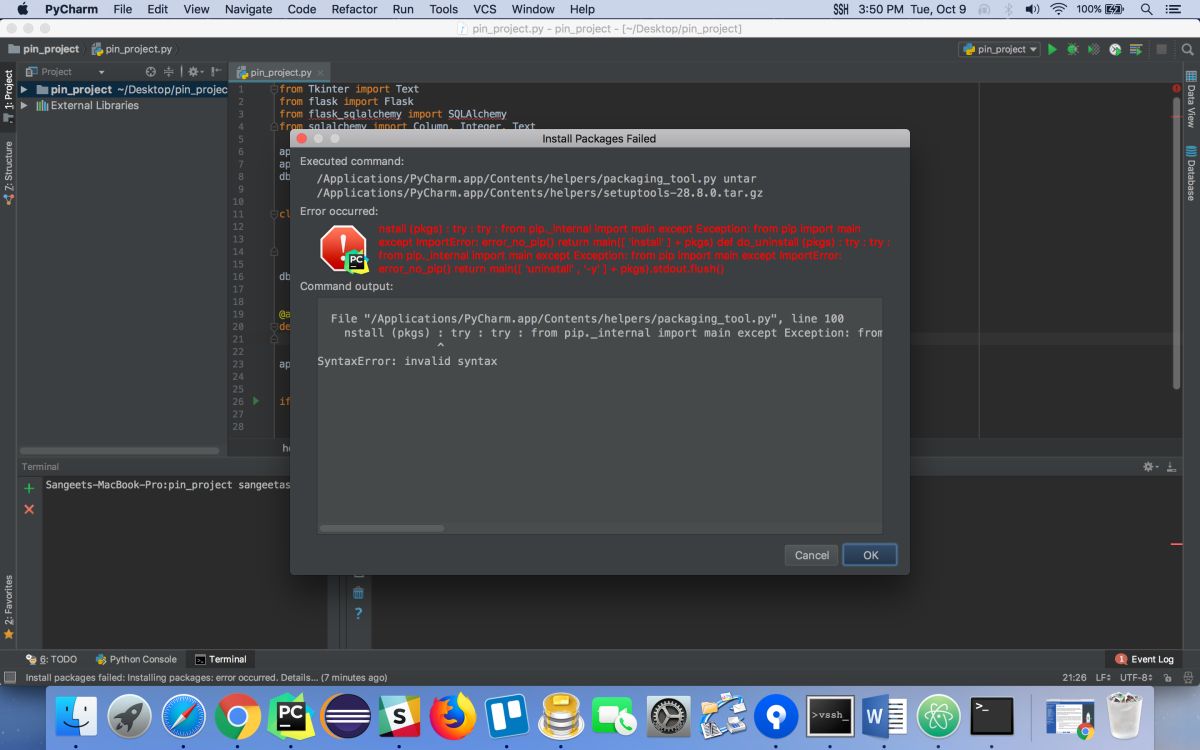Launch Firefox from the Dock
The width and height of the screenshot is (1200, 750).
click(452, 716)
